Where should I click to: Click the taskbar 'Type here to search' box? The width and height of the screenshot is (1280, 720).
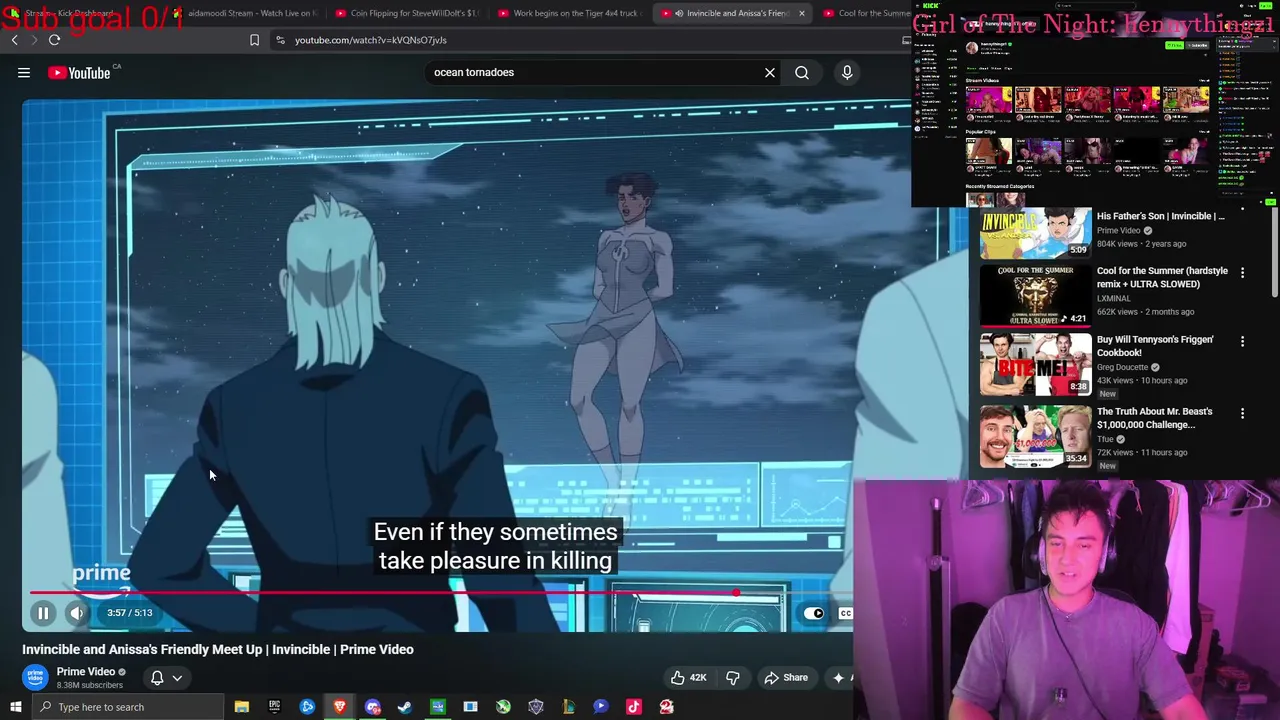(128, 707)
